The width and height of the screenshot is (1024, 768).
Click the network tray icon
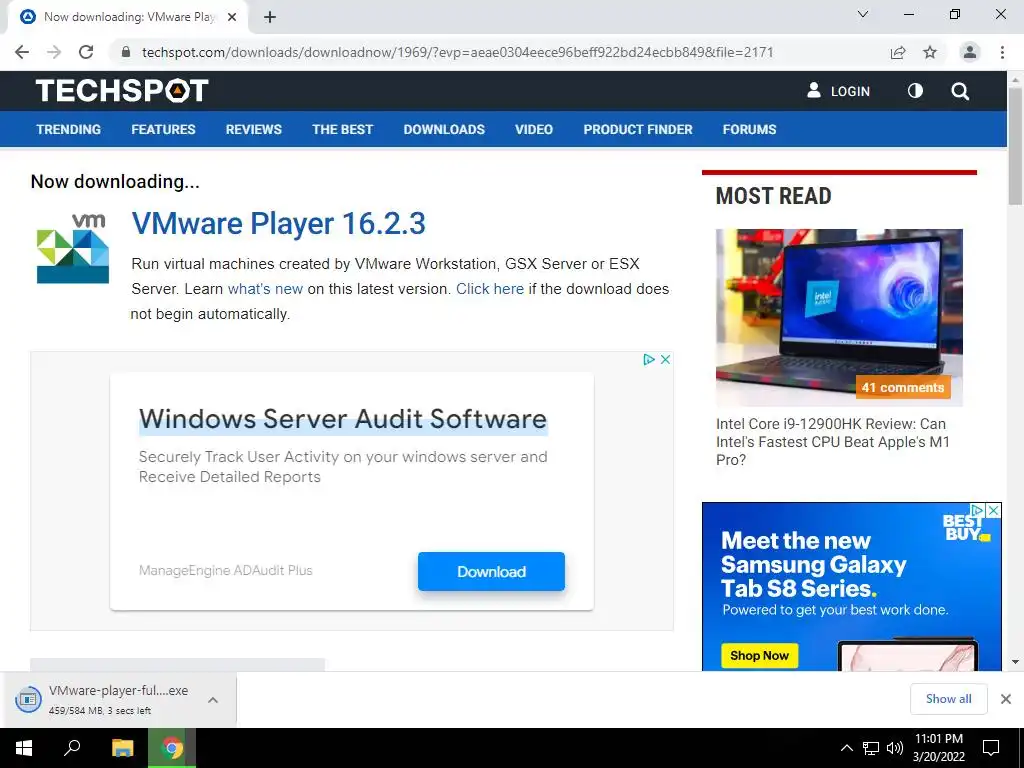tap(871, 748)
